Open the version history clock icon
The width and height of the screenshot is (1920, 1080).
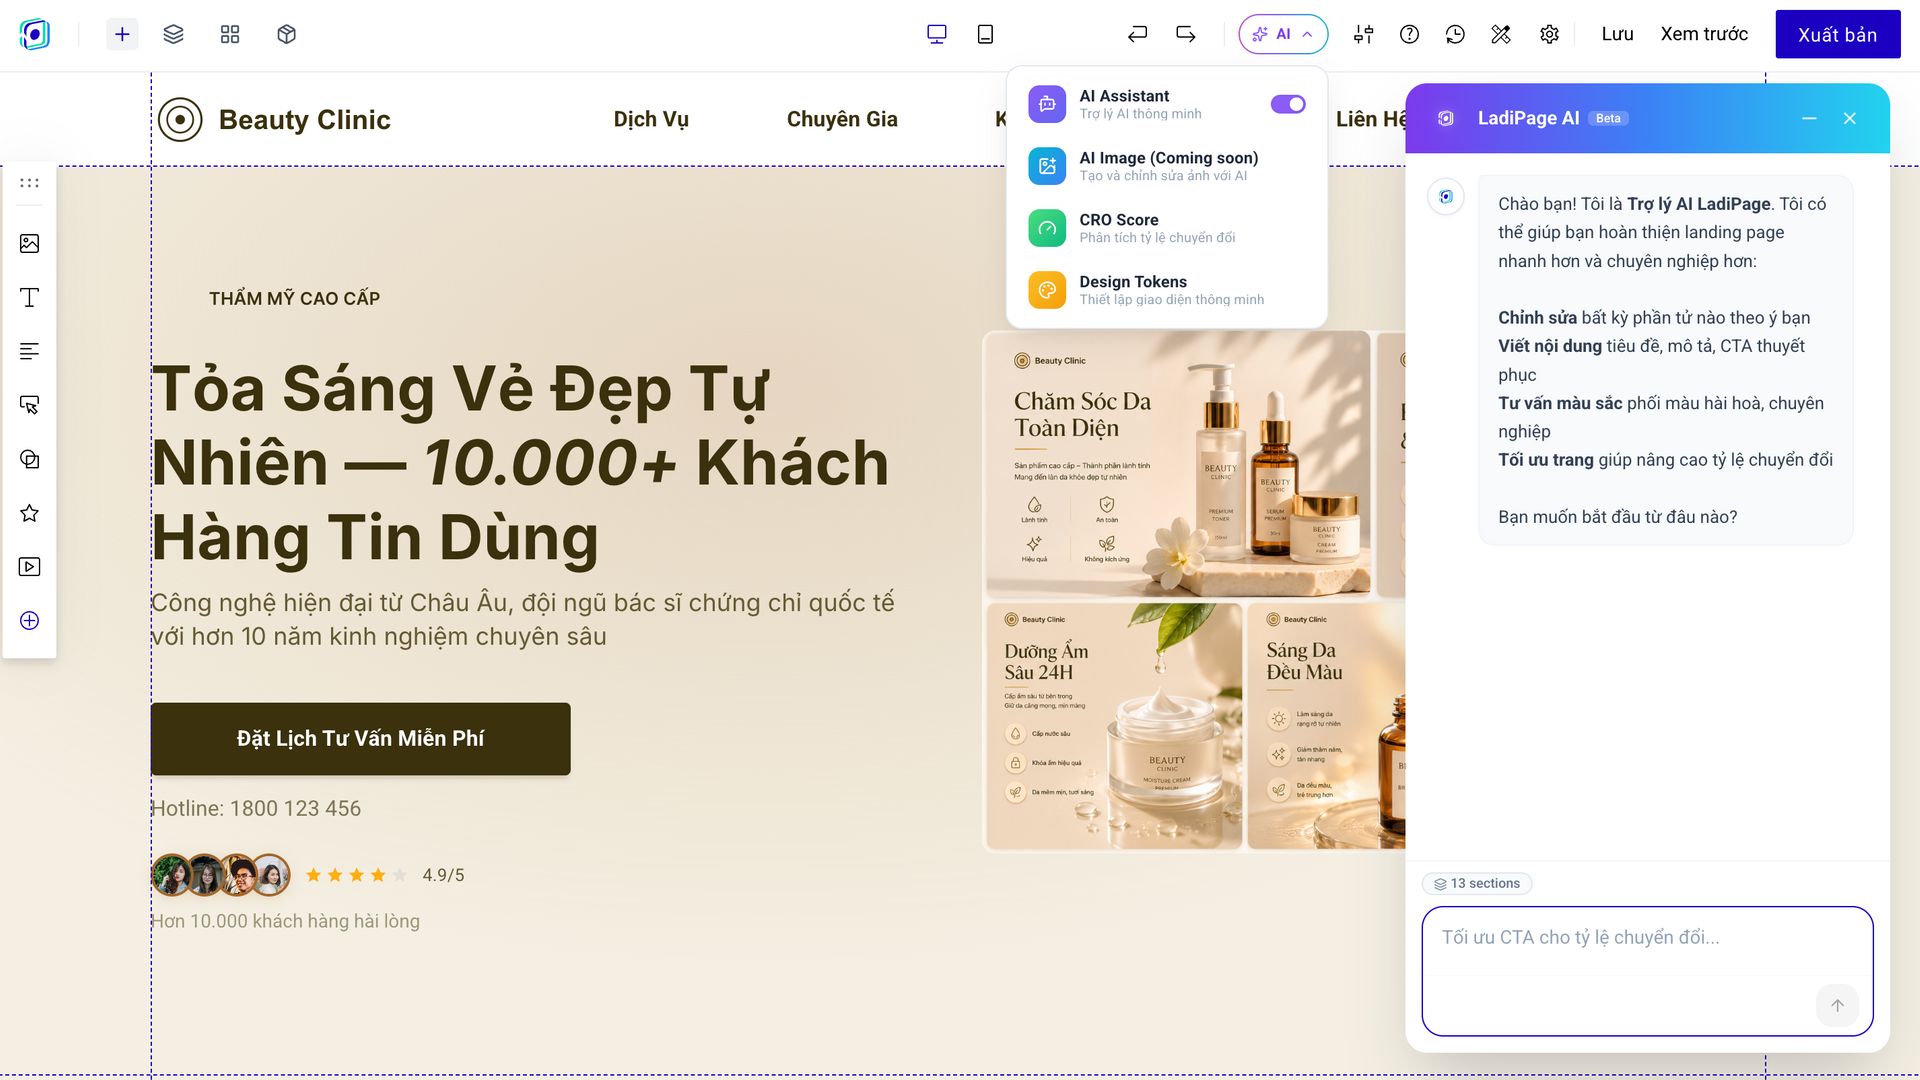[1455, 34]
